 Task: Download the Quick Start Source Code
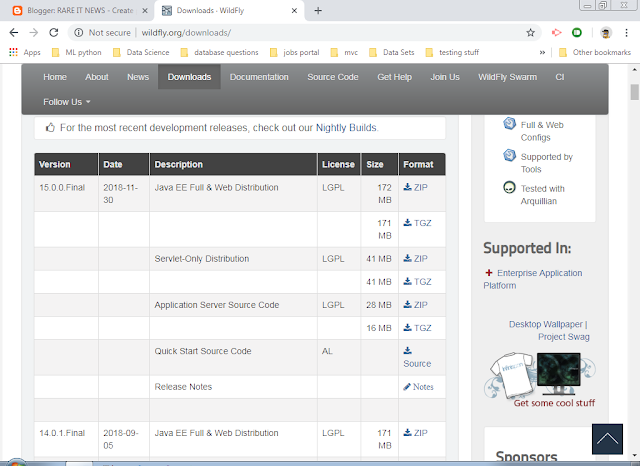(x=417, y=357)
